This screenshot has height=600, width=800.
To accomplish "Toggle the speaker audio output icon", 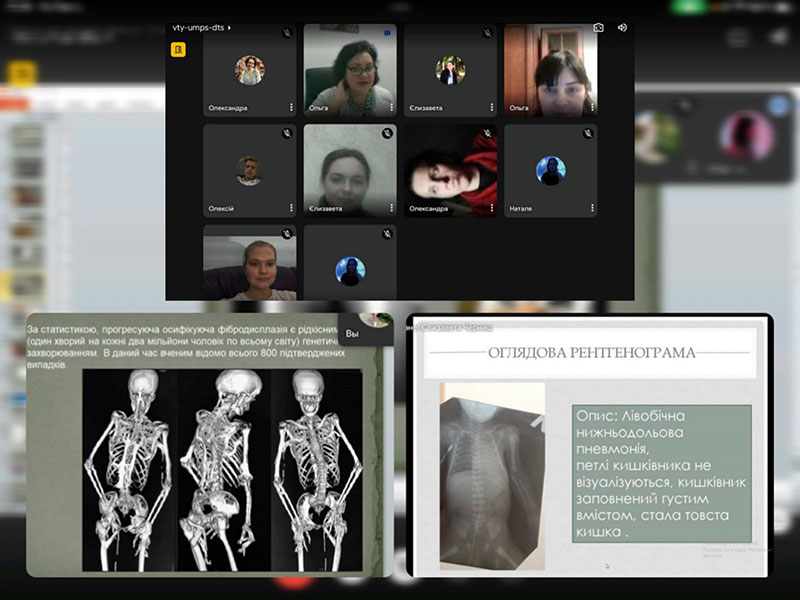I will point(622,28).
